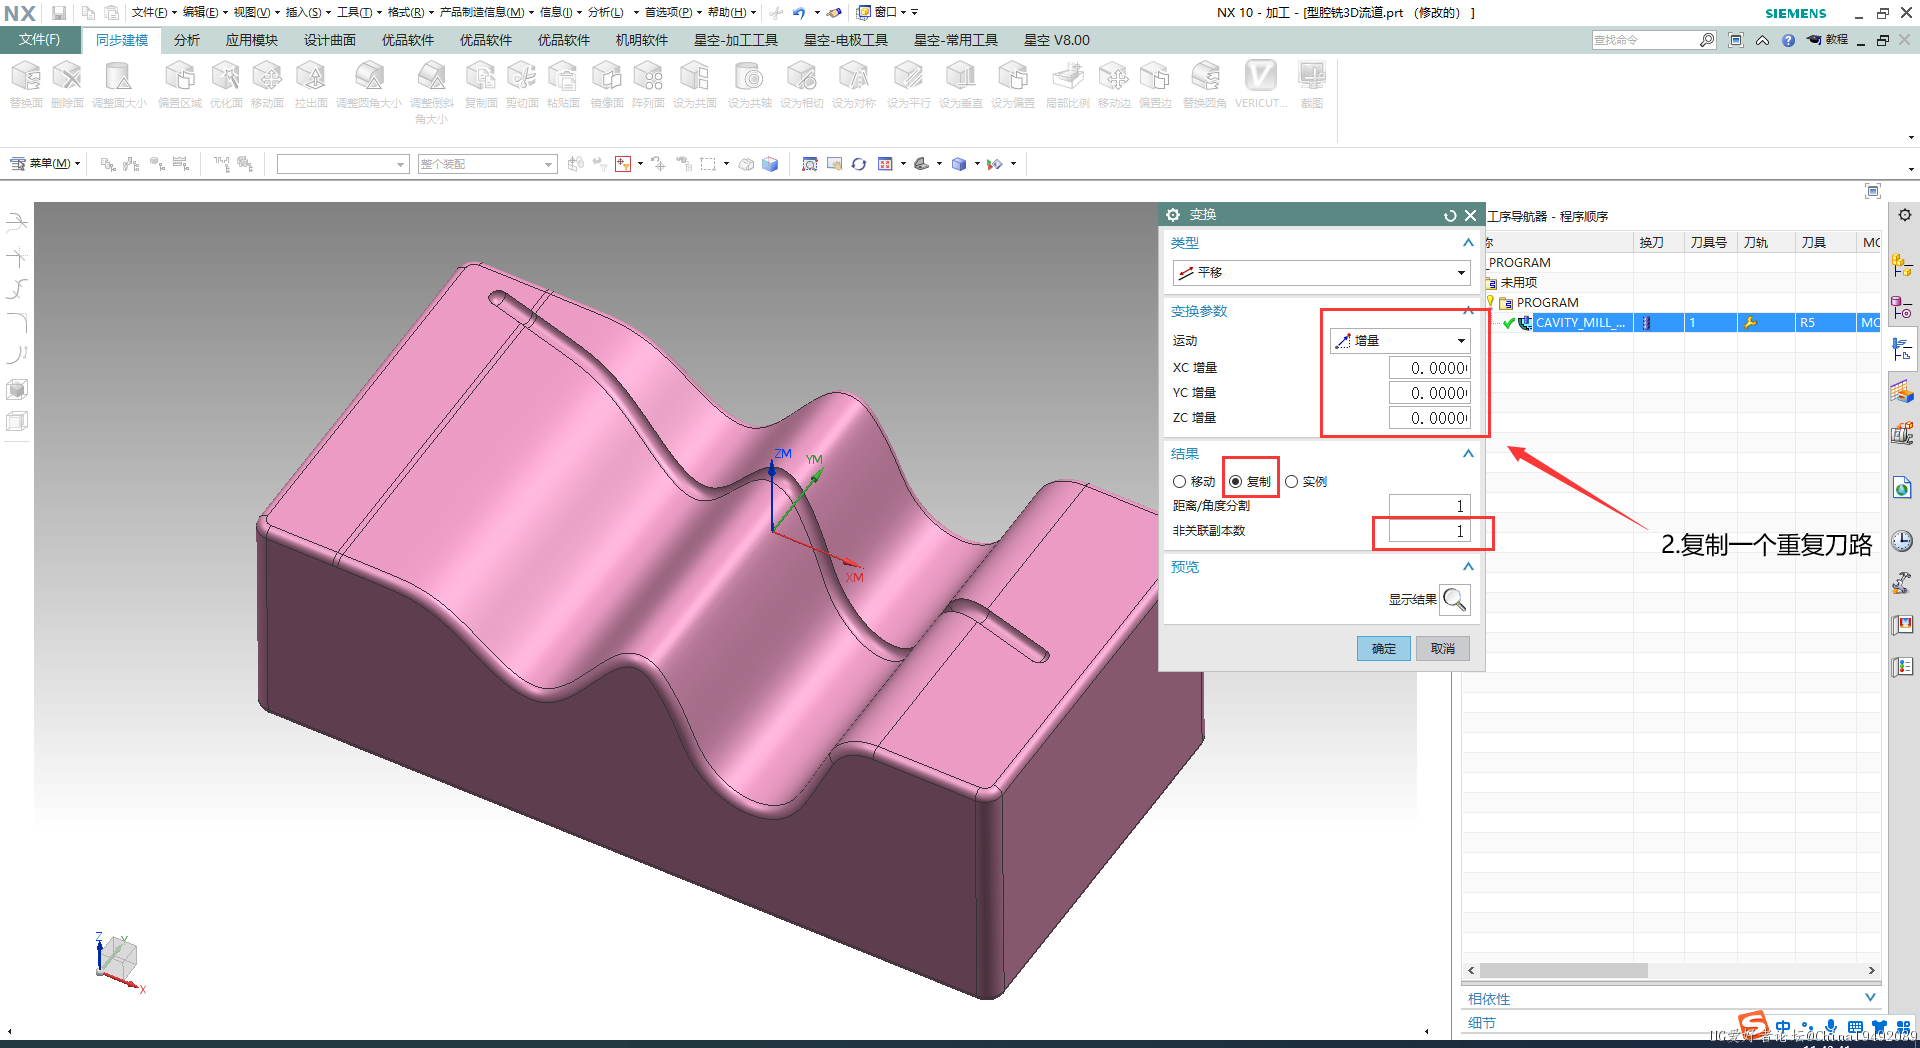Open the 同步建模 ribbon tab
Viewport: 1920px width, 1048px height.
click(122, 40)
